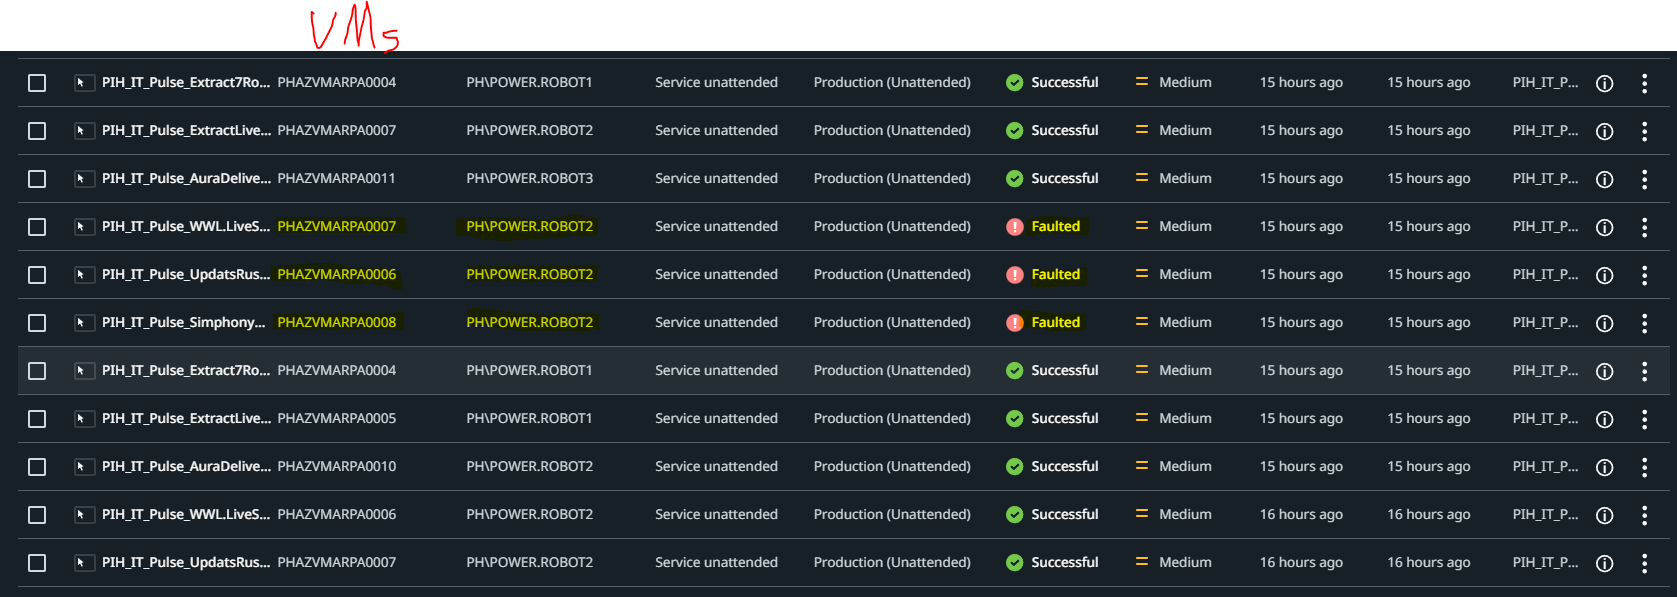
Task: Open more actions for the faulted WWL.LiveS job
Action: tap(1644, 227)
